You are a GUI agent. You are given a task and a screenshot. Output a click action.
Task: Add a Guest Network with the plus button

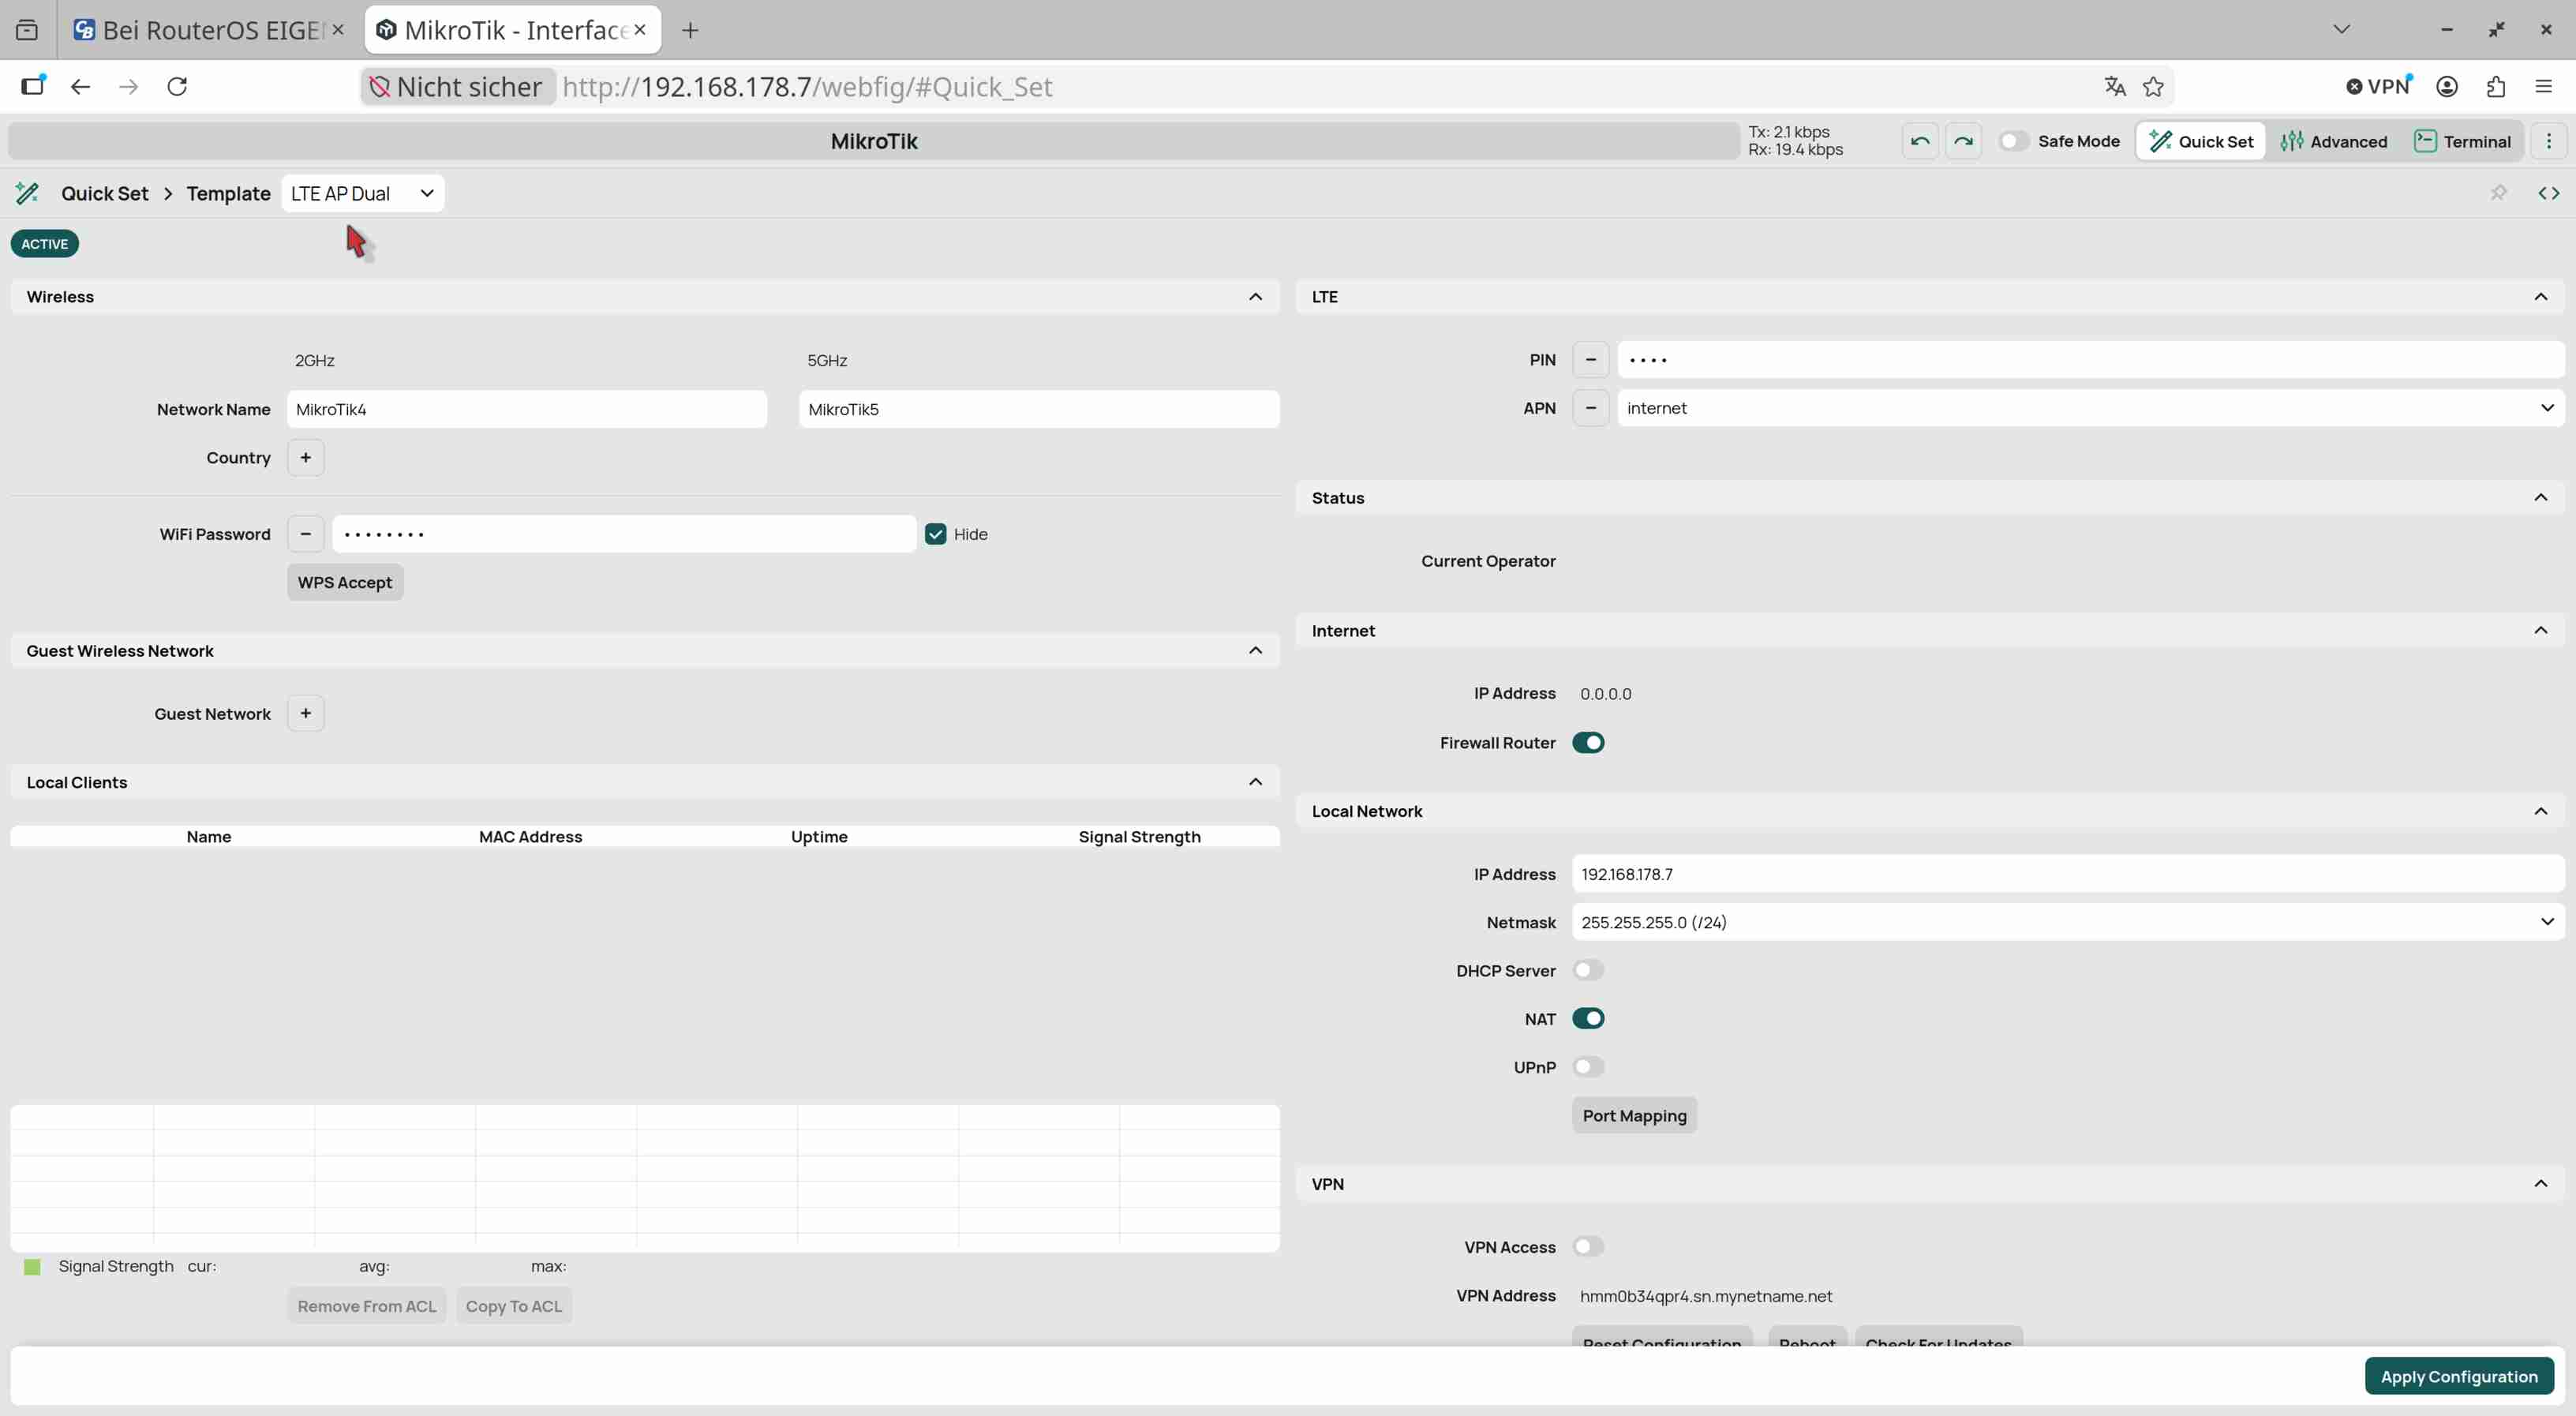[x=306, y=714]
